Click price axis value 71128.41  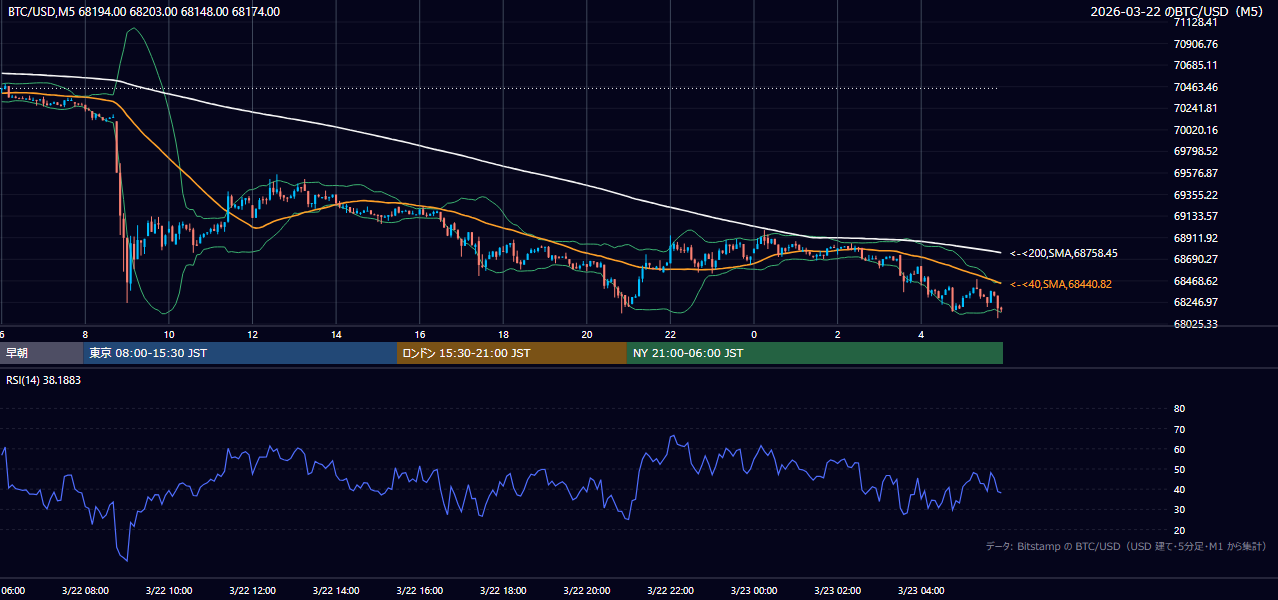click(1196, 22)
